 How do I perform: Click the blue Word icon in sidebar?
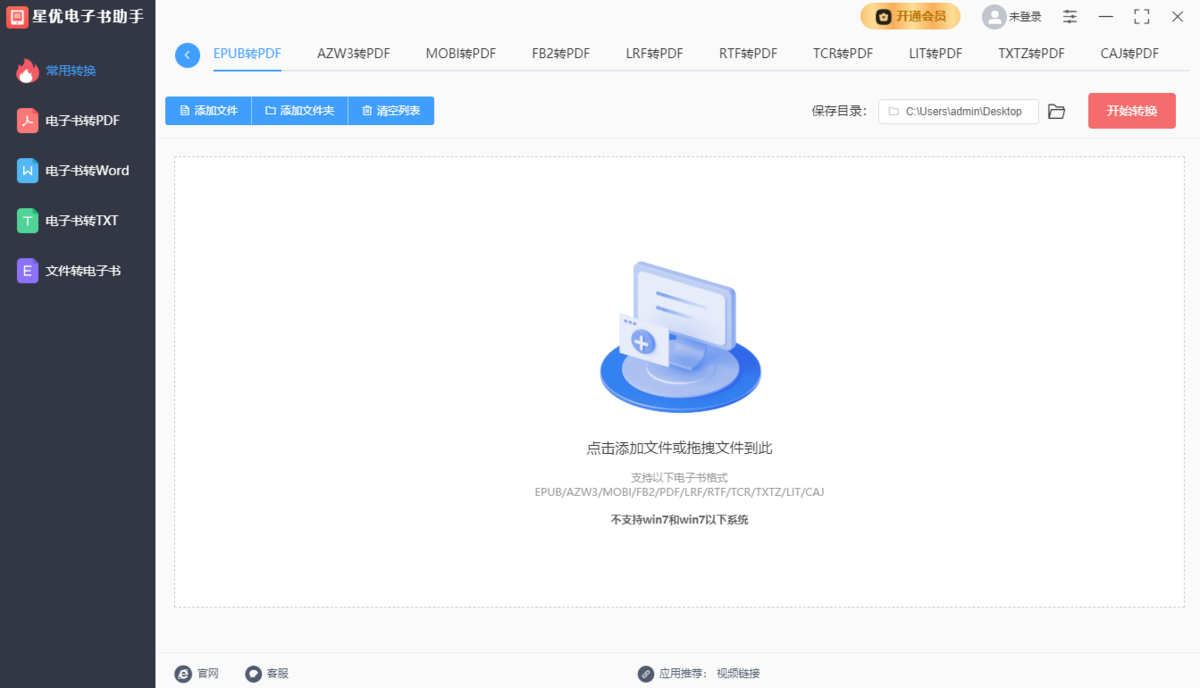click(x=28, y=170)
